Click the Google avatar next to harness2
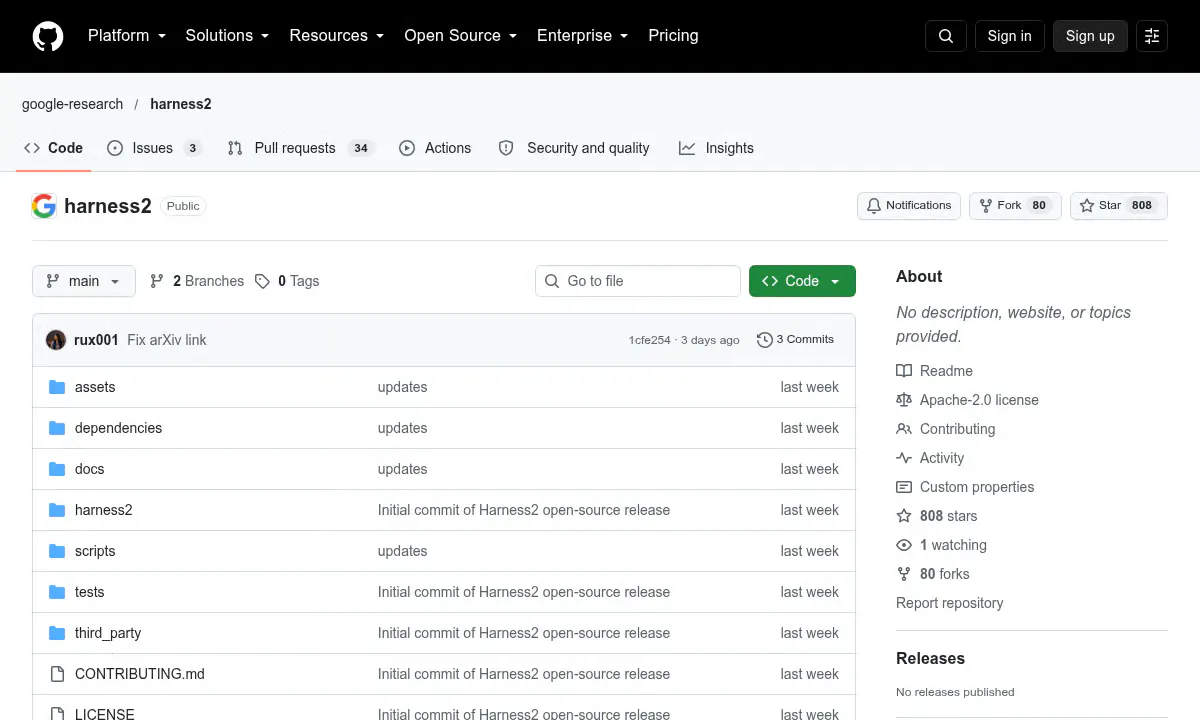The width and height of the screenshot is (1200, 720). 44,206
